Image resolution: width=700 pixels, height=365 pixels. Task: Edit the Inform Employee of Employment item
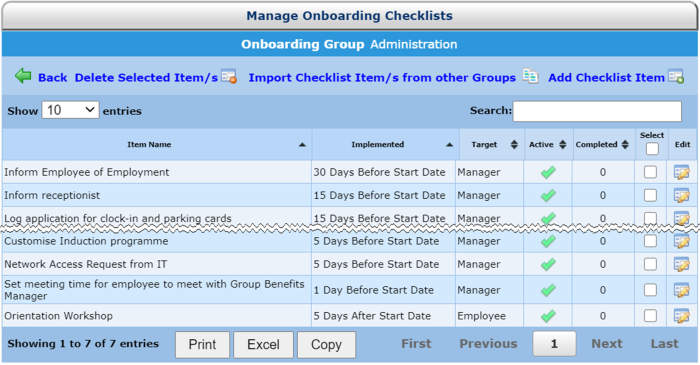(x=682, y=172)
